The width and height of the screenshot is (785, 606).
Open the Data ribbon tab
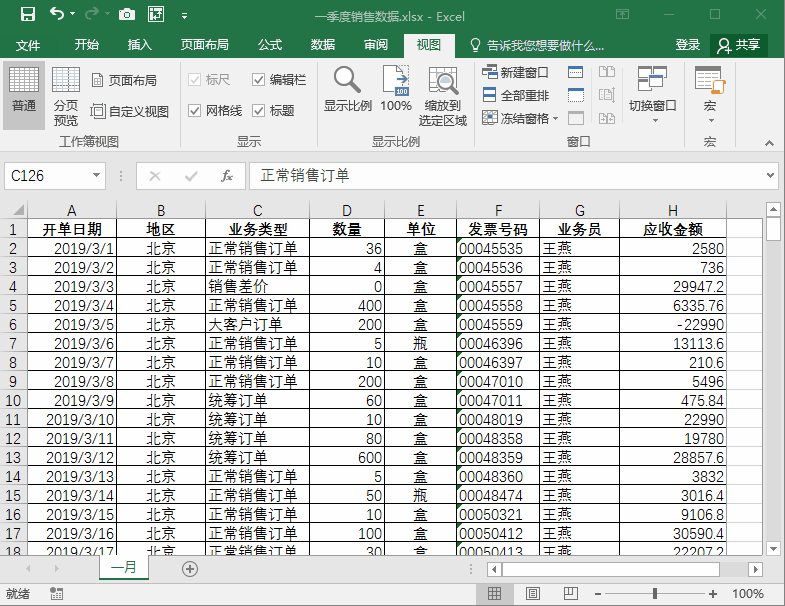[322, 45]
